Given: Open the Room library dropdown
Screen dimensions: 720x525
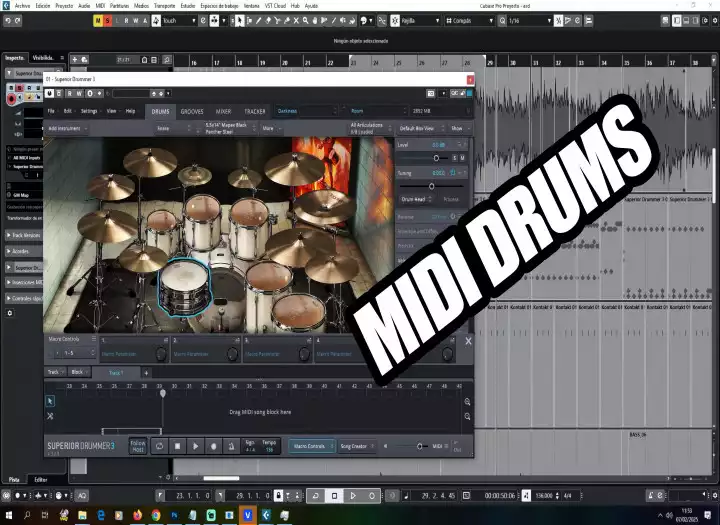Looking at the screenshot, I should point(377,111).
